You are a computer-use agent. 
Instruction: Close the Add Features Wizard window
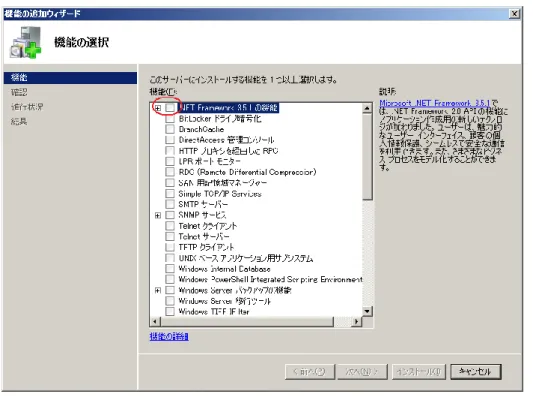pyautogui.click(x=515, y=14)
